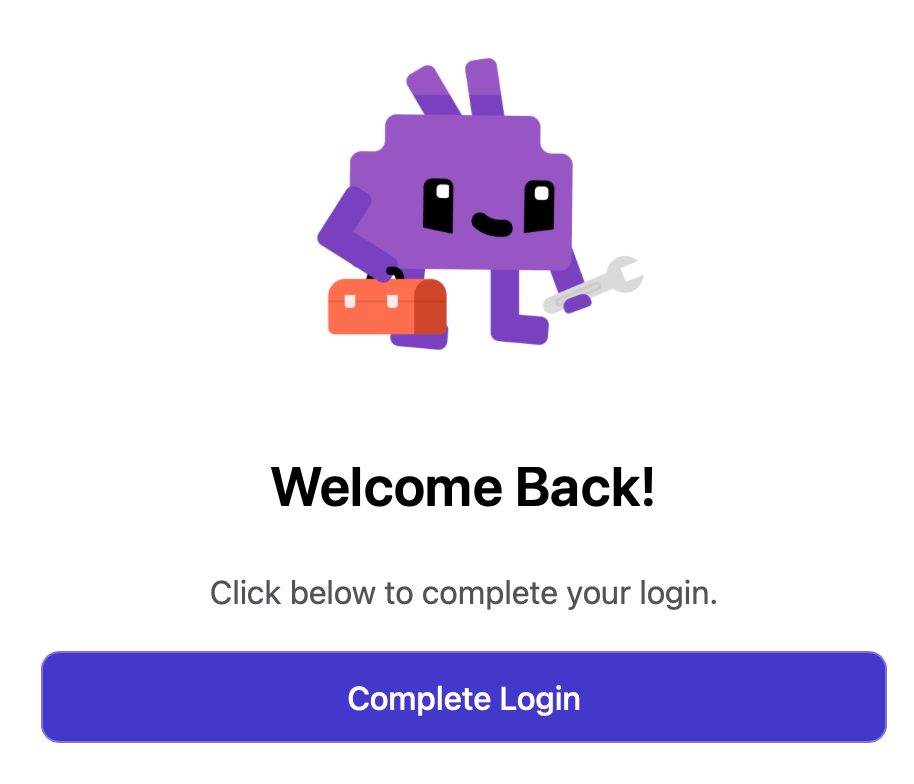Click the left latch on the toolbox
914x784 pixels.
click(x=350, y=301)
